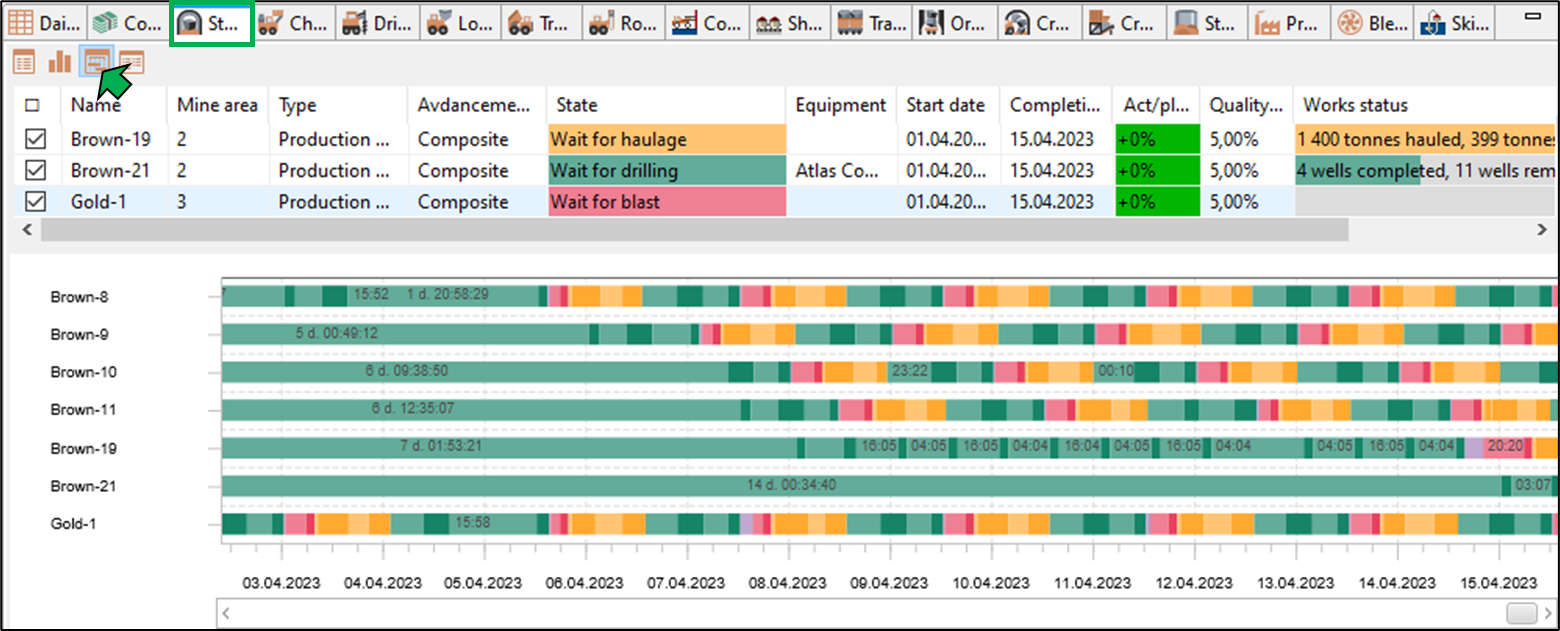Click the Brown-8 label in Gantt chart
1560x631 pixels.
[80, 296]
